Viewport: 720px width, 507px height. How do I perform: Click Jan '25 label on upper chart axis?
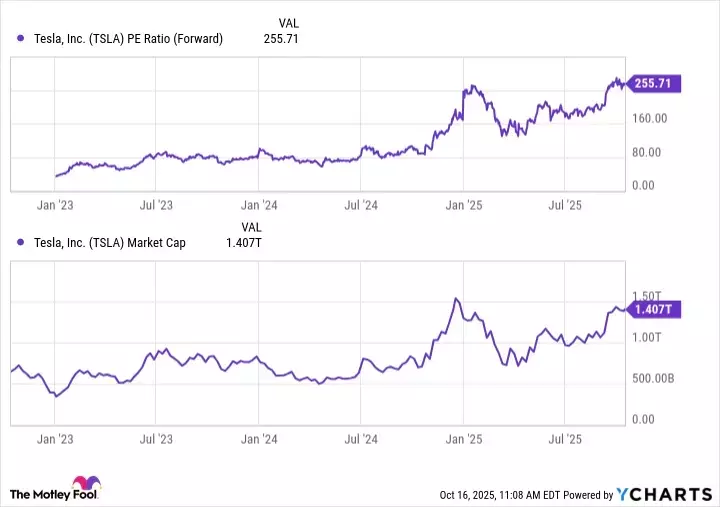click(x=464, y=205)
